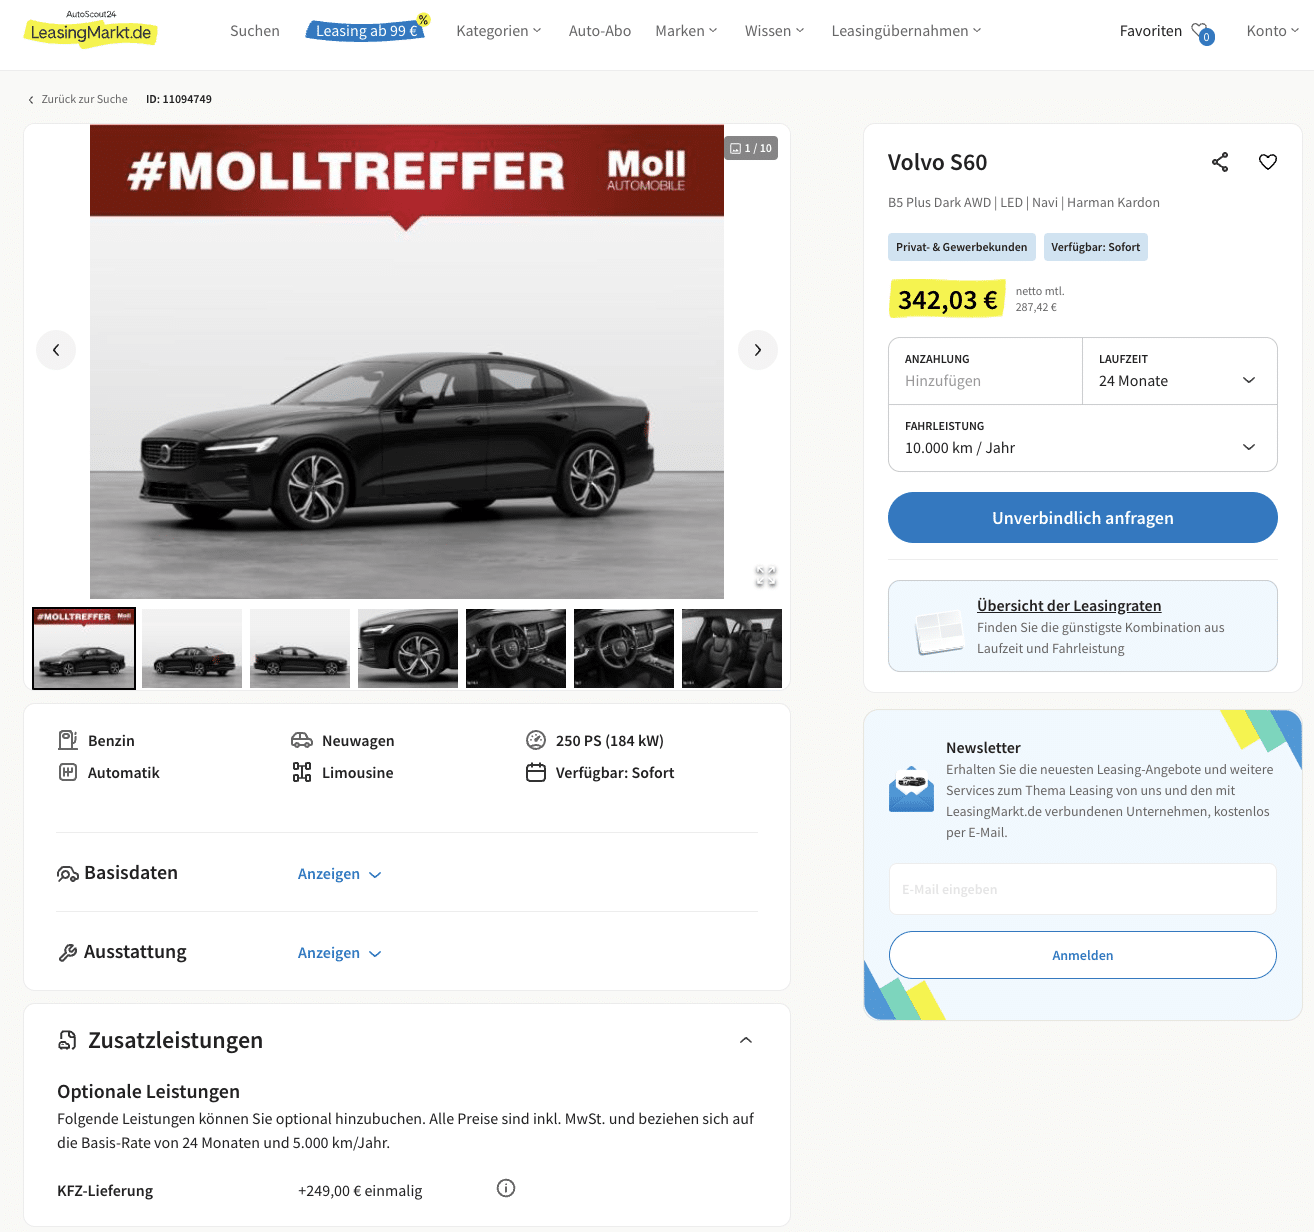This screenshot has width=1314, height=1232.
Task: Click the image counter 1/10 badge
Action: coord(751,148)
